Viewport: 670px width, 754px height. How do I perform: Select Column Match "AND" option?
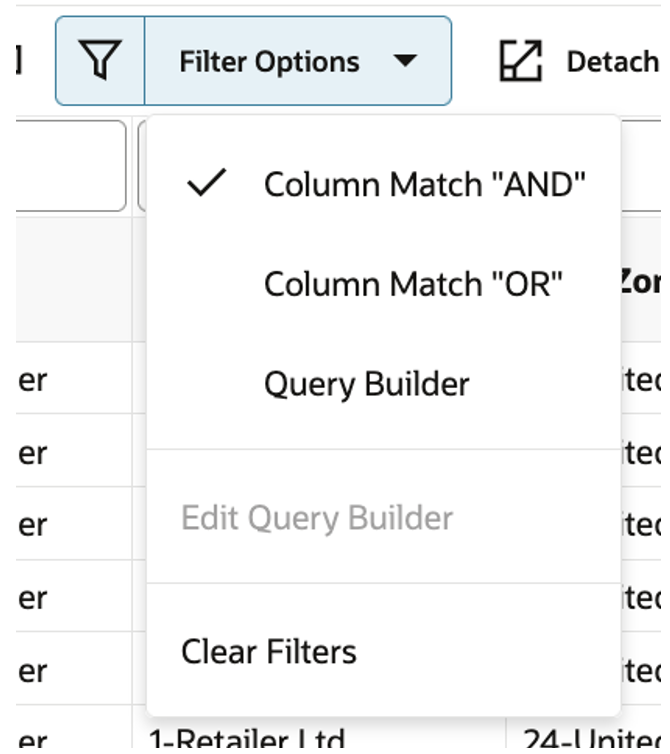coord(424,184)
